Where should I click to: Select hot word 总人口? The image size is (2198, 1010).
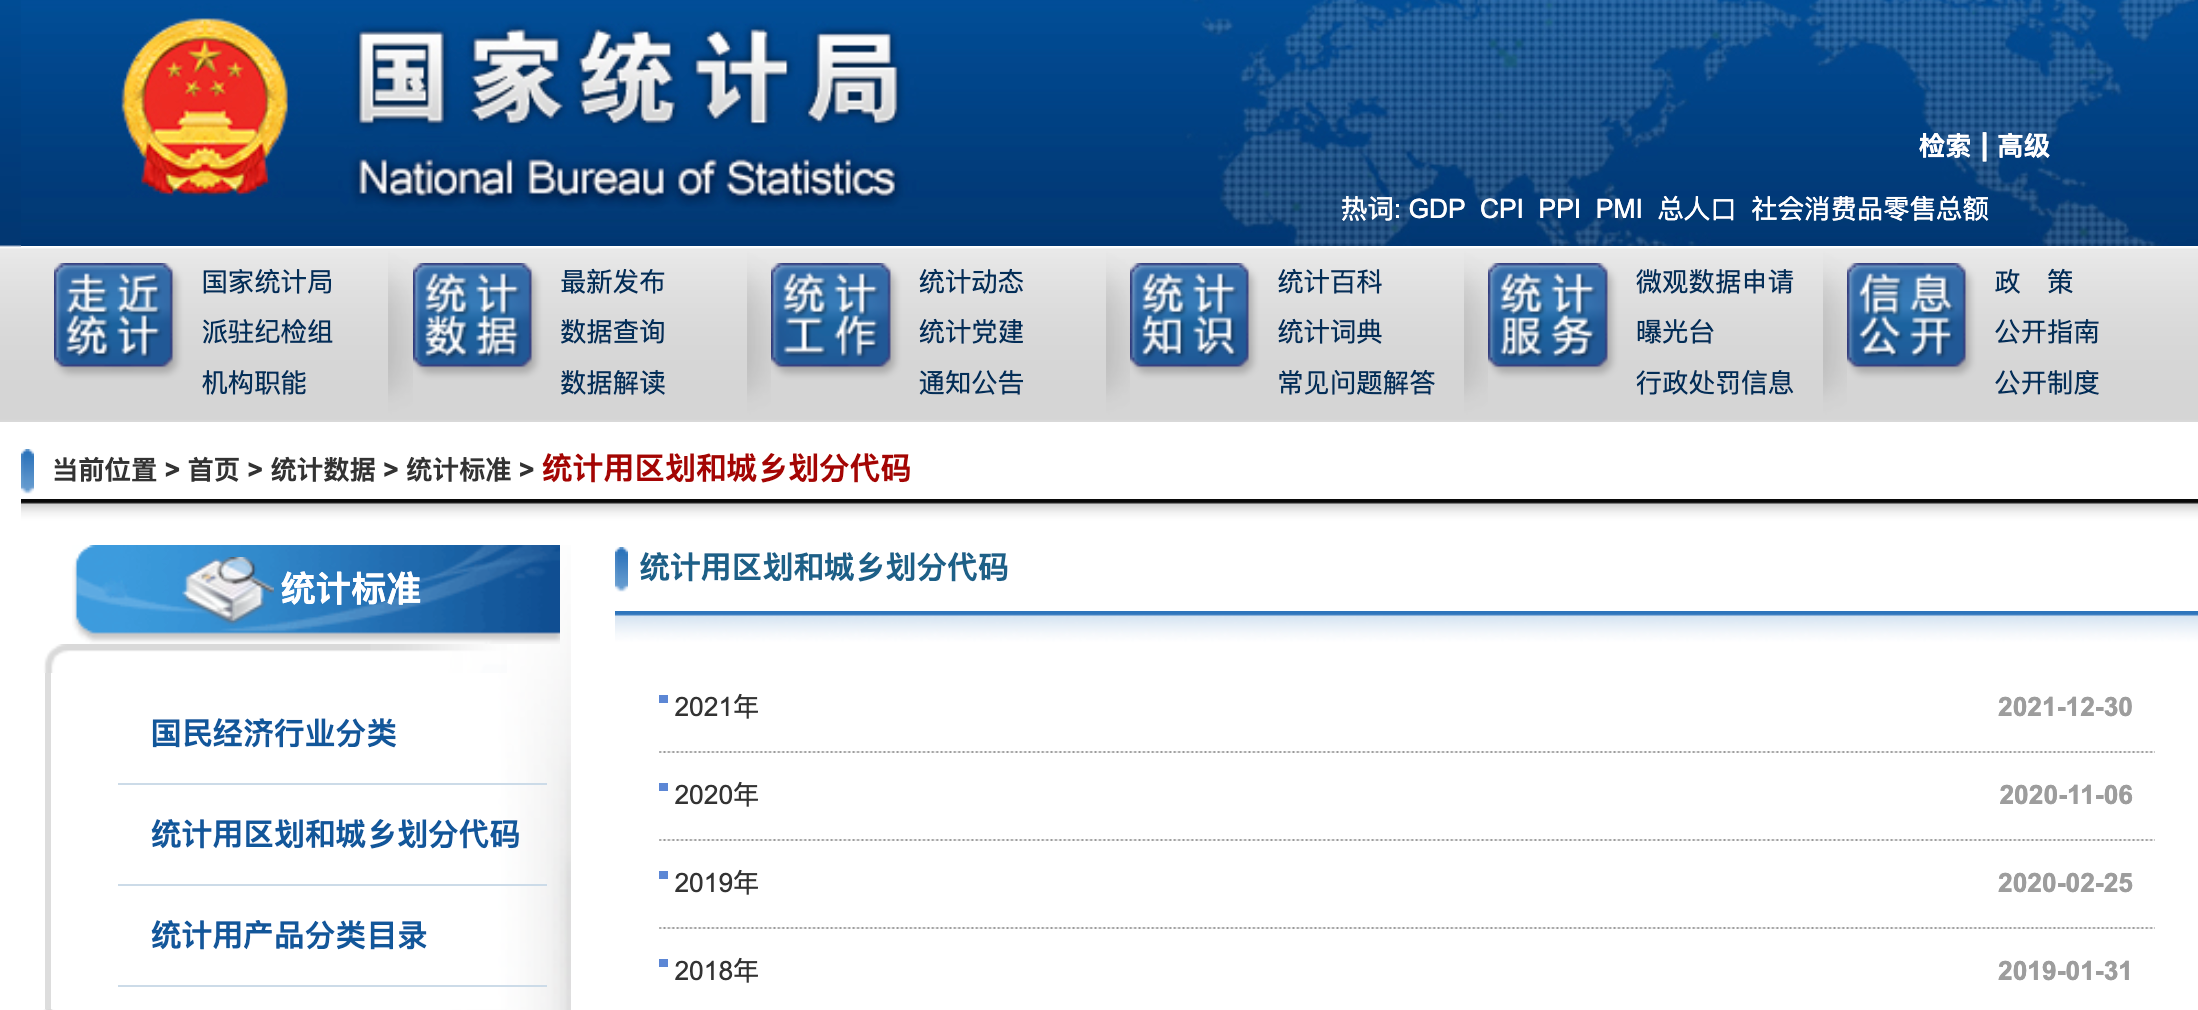pos(1696,209)
